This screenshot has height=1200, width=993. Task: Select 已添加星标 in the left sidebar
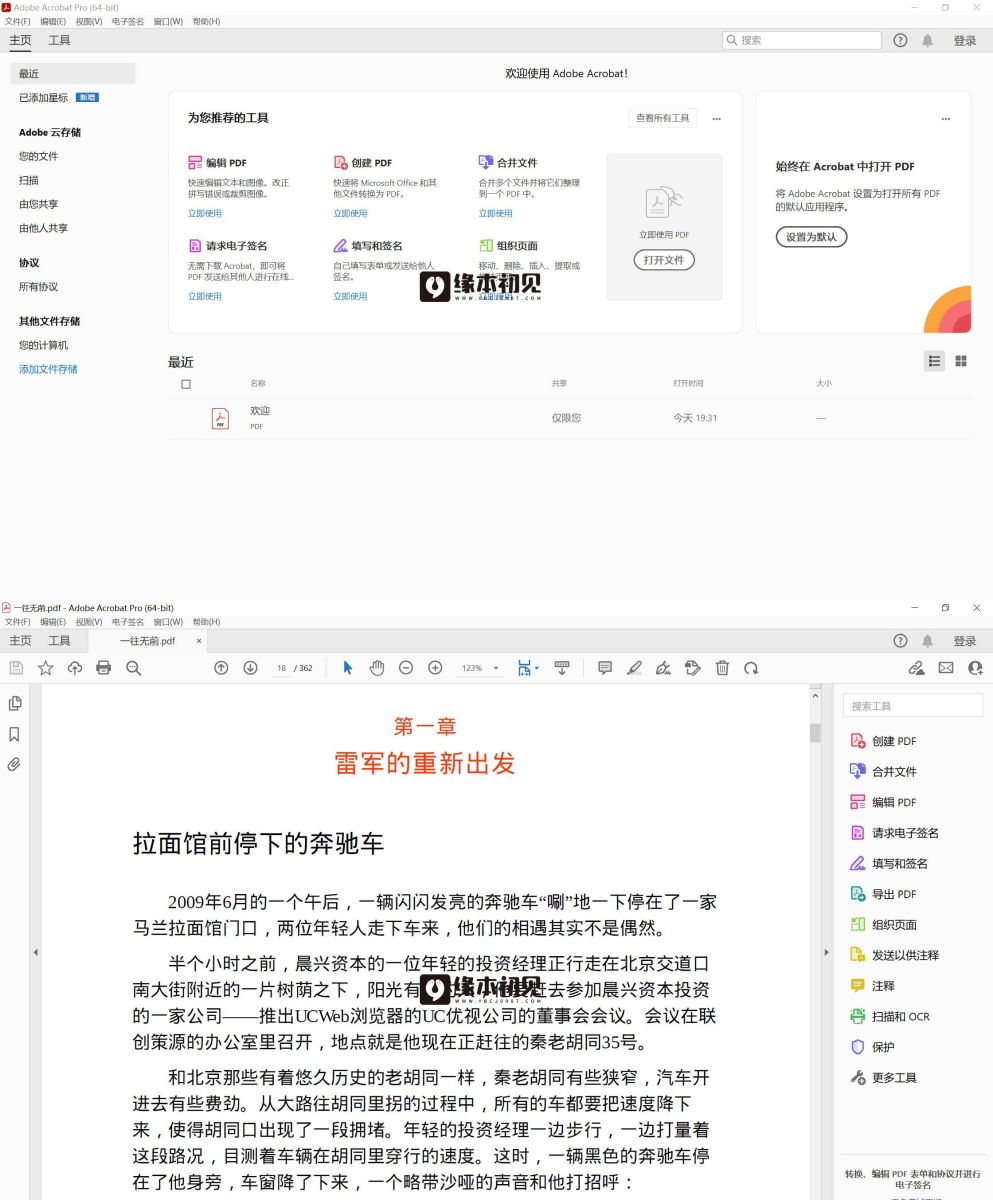(x=43, y=98)
